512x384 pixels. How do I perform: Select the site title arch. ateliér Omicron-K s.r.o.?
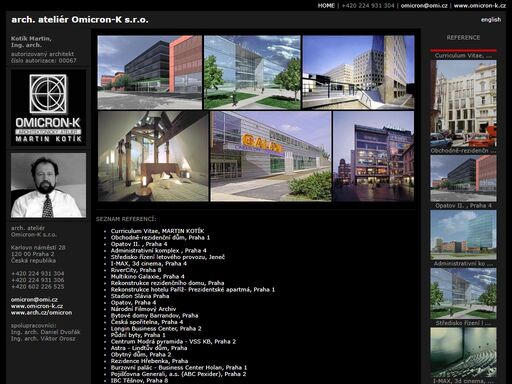pos(80,20)
